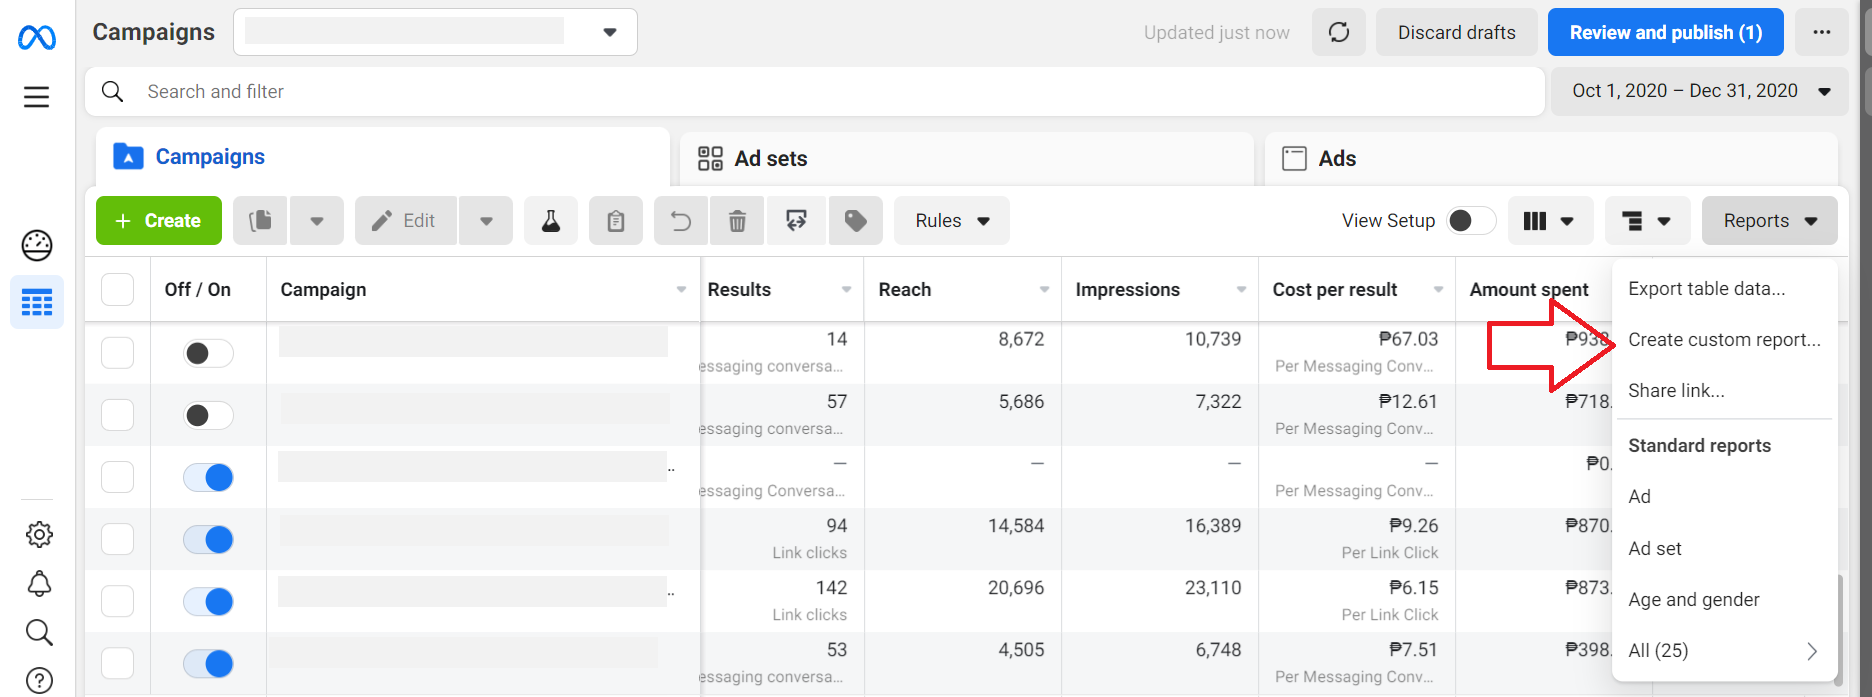The width and height of the screenshot is (1872, 697).
Task: Click Review and publish (1) button
Action: coord(1666,32)
